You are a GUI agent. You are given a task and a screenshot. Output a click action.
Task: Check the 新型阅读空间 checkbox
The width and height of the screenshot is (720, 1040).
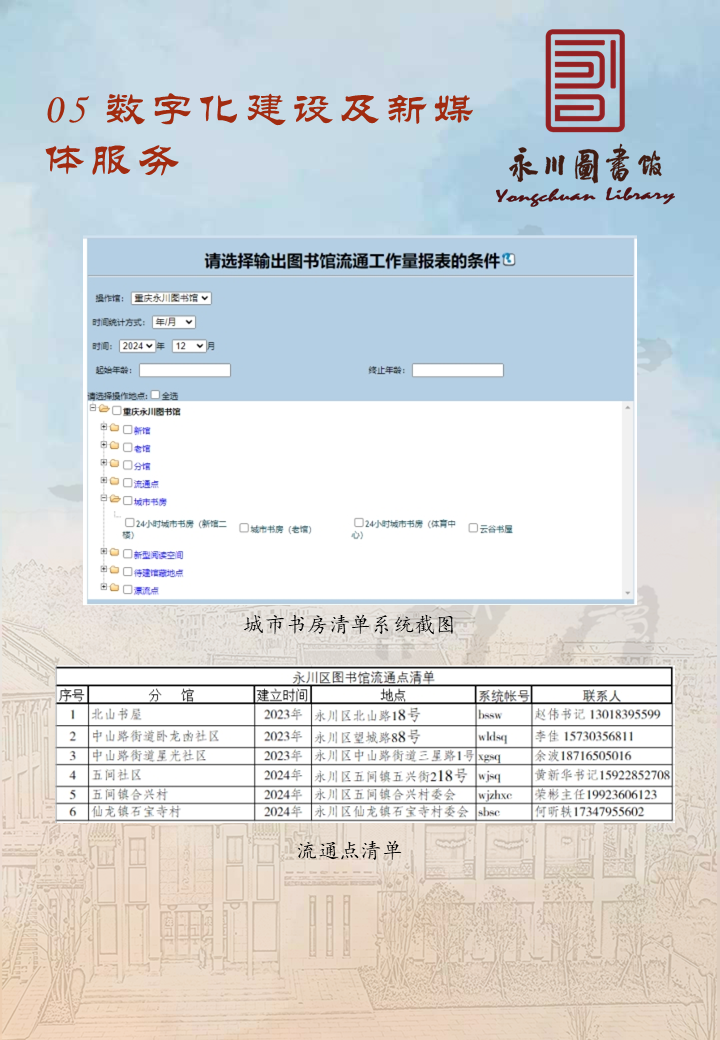[127, 554]
